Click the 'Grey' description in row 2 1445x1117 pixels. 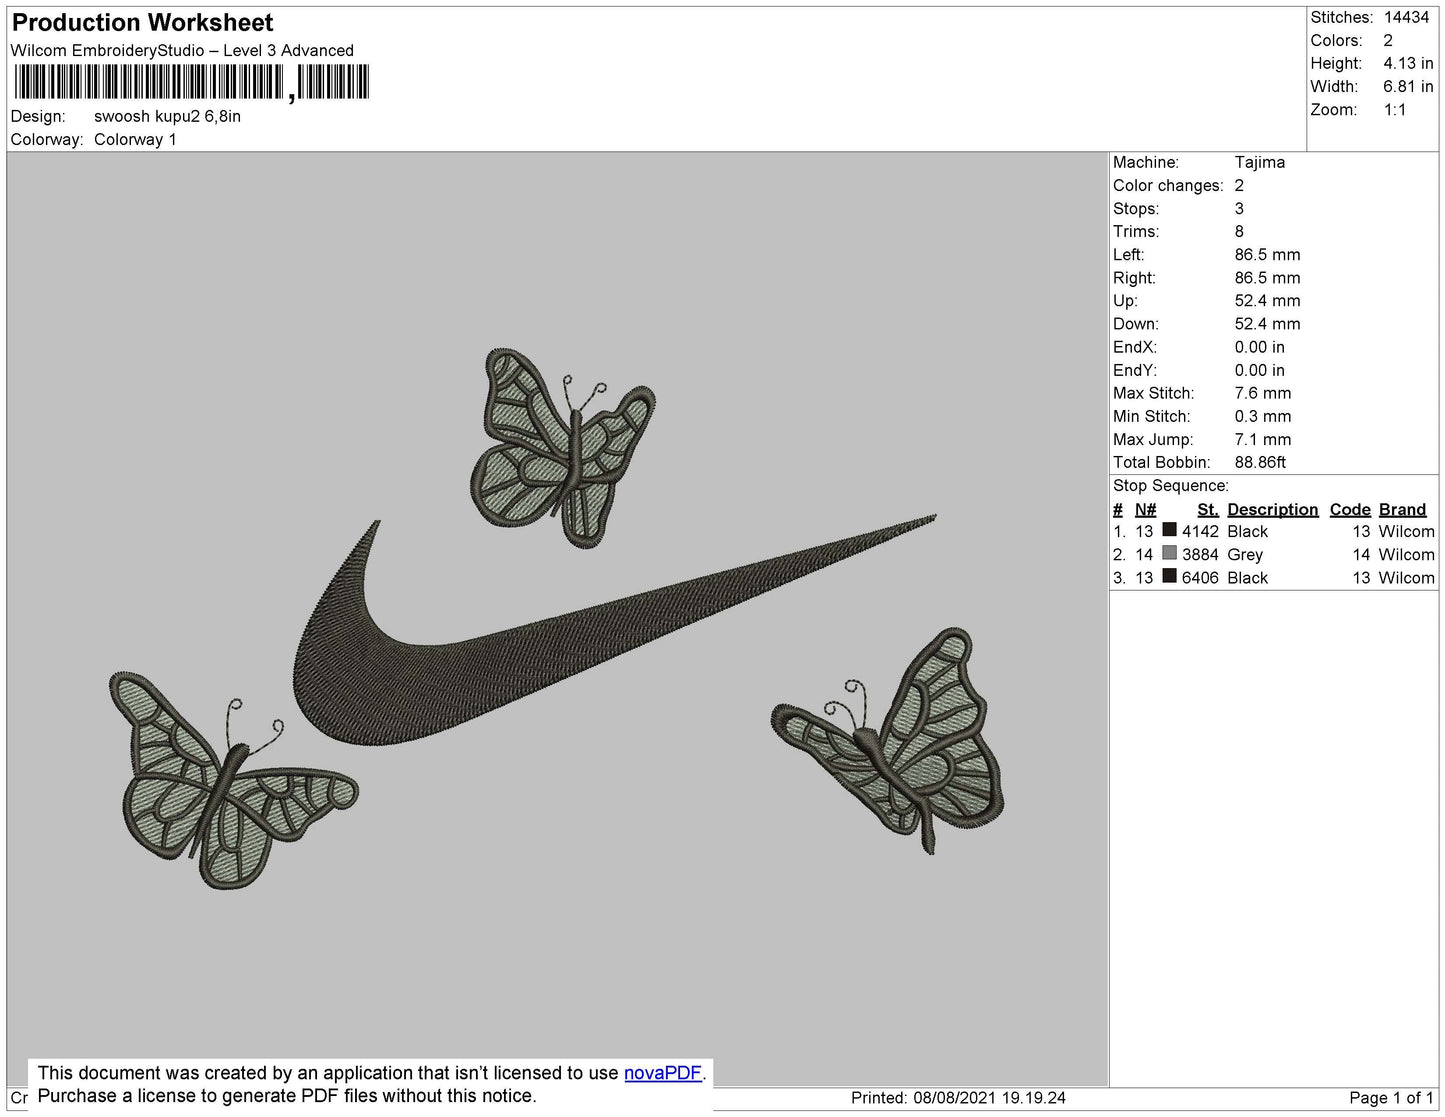(x=1245, y=554)
